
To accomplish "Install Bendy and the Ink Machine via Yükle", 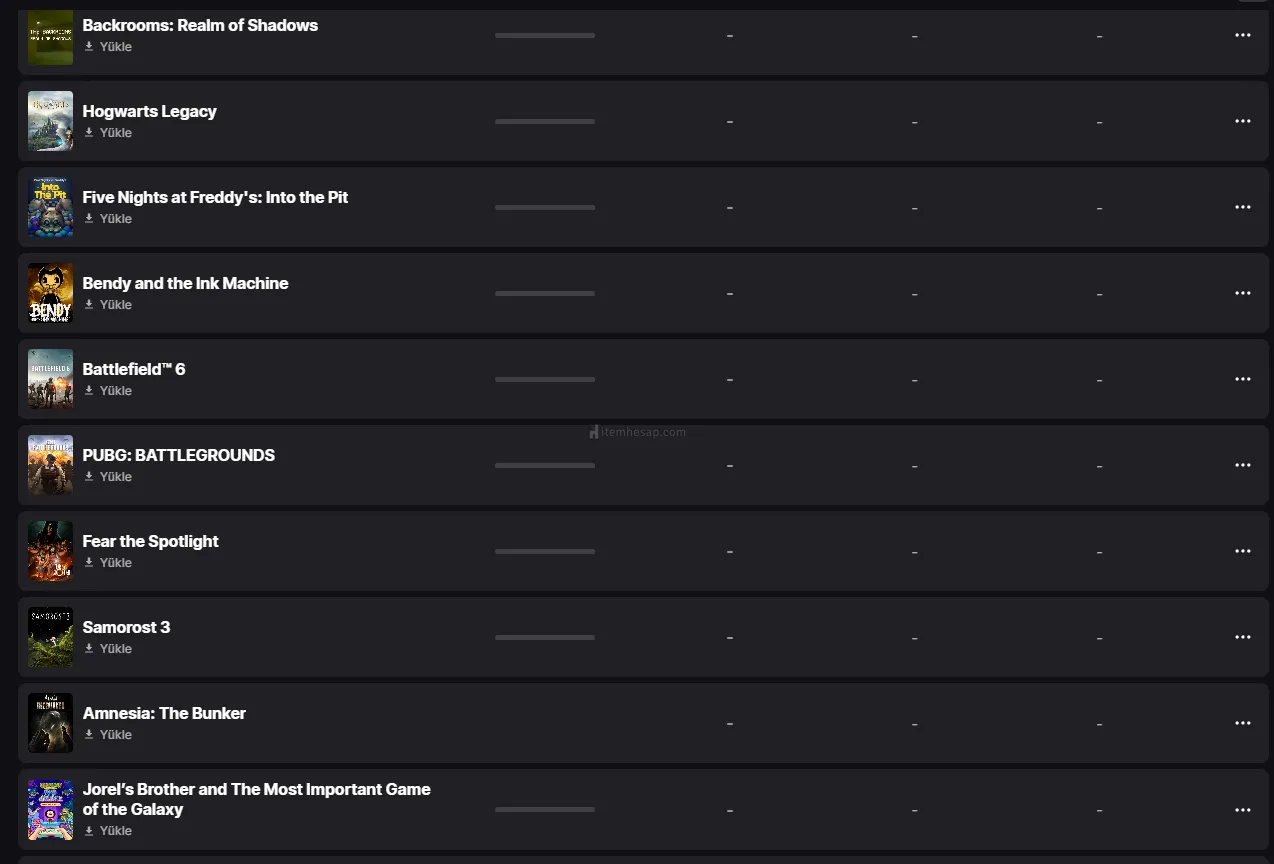I will pyautogui.click(x=115, y=305).
